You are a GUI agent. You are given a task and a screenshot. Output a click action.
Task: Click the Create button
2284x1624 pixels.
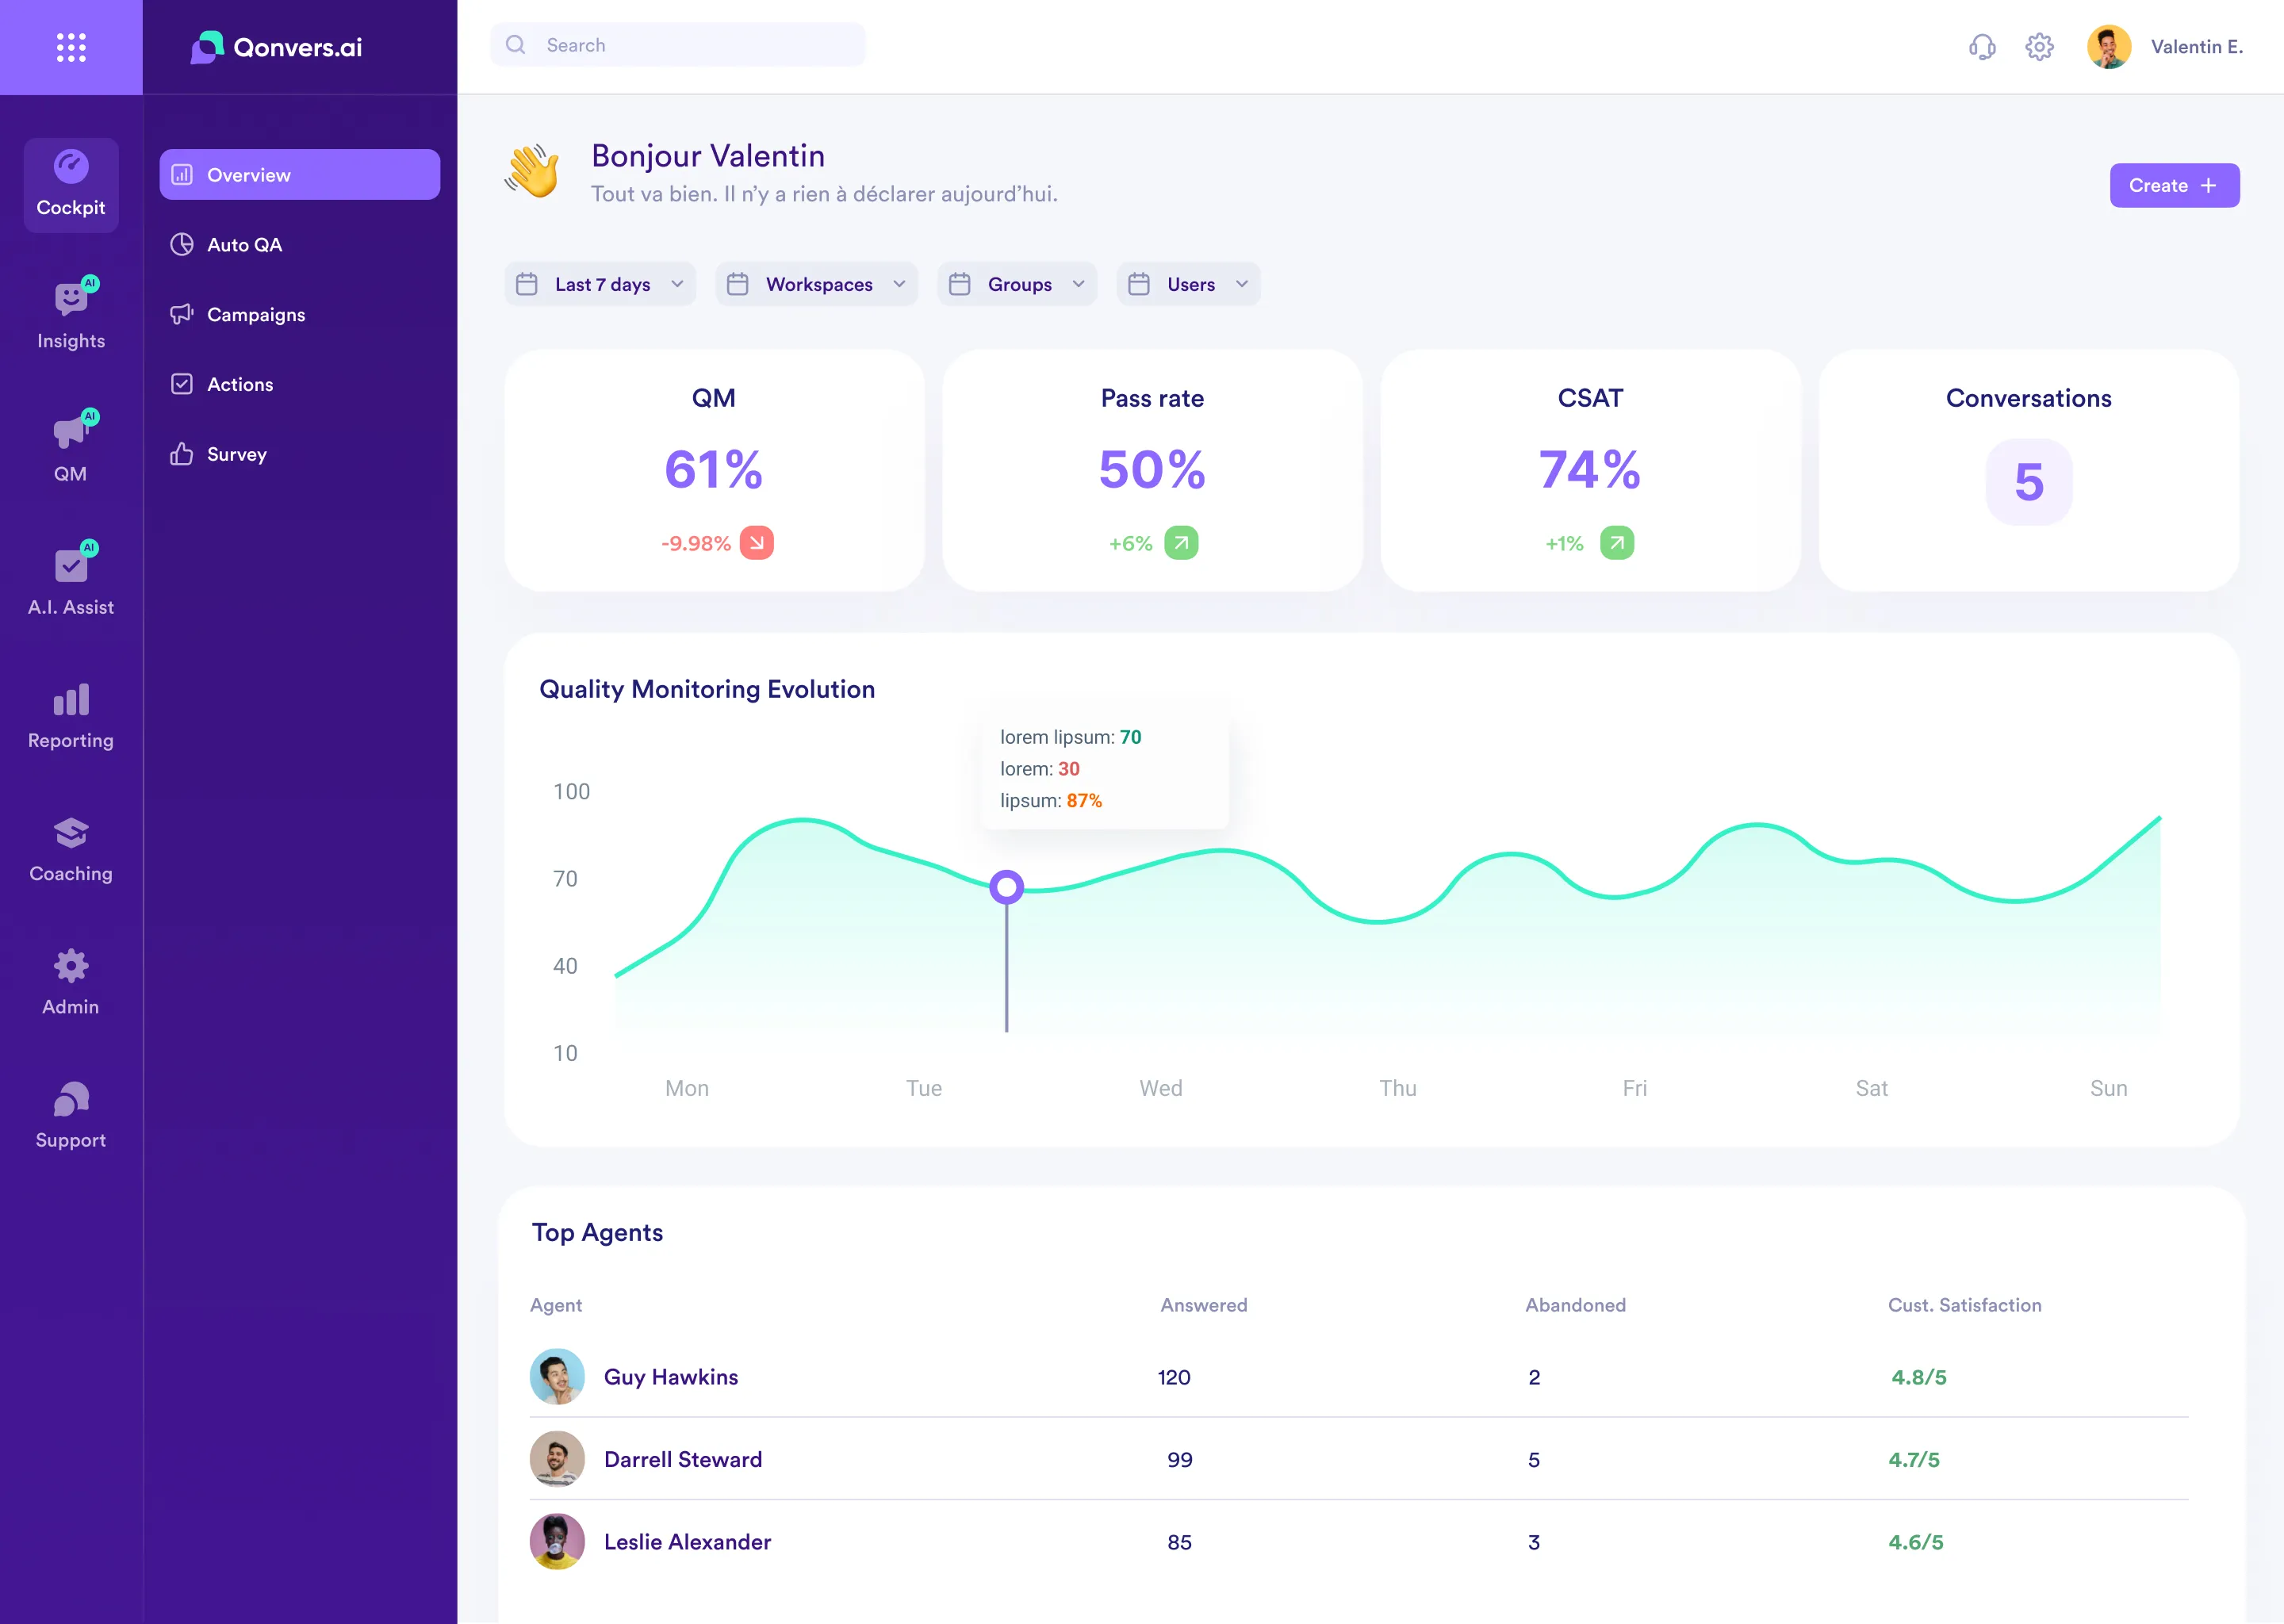[x=2174, y=185]
